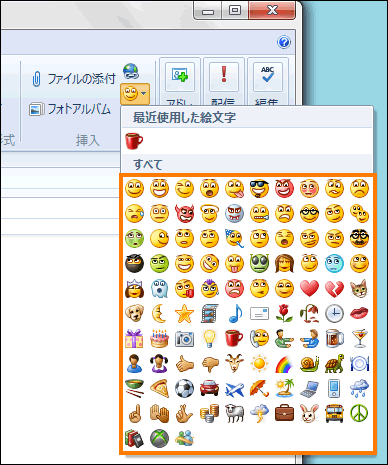Insert the pizza slice emoticon
This screenshot has height=465, width=388.
(x=159, y=388)
